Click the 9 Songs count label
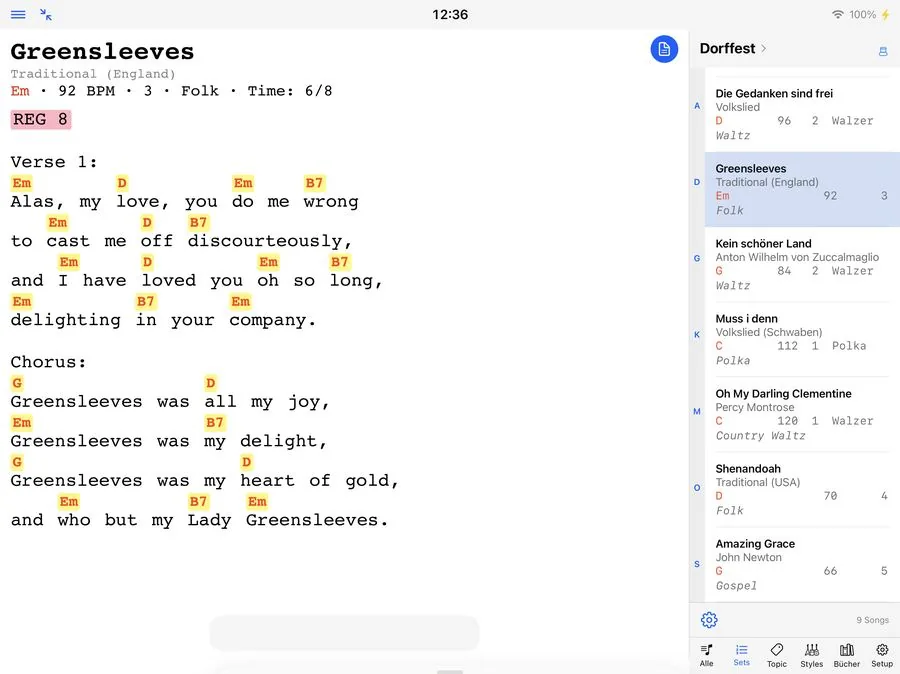 coord(872,620)
